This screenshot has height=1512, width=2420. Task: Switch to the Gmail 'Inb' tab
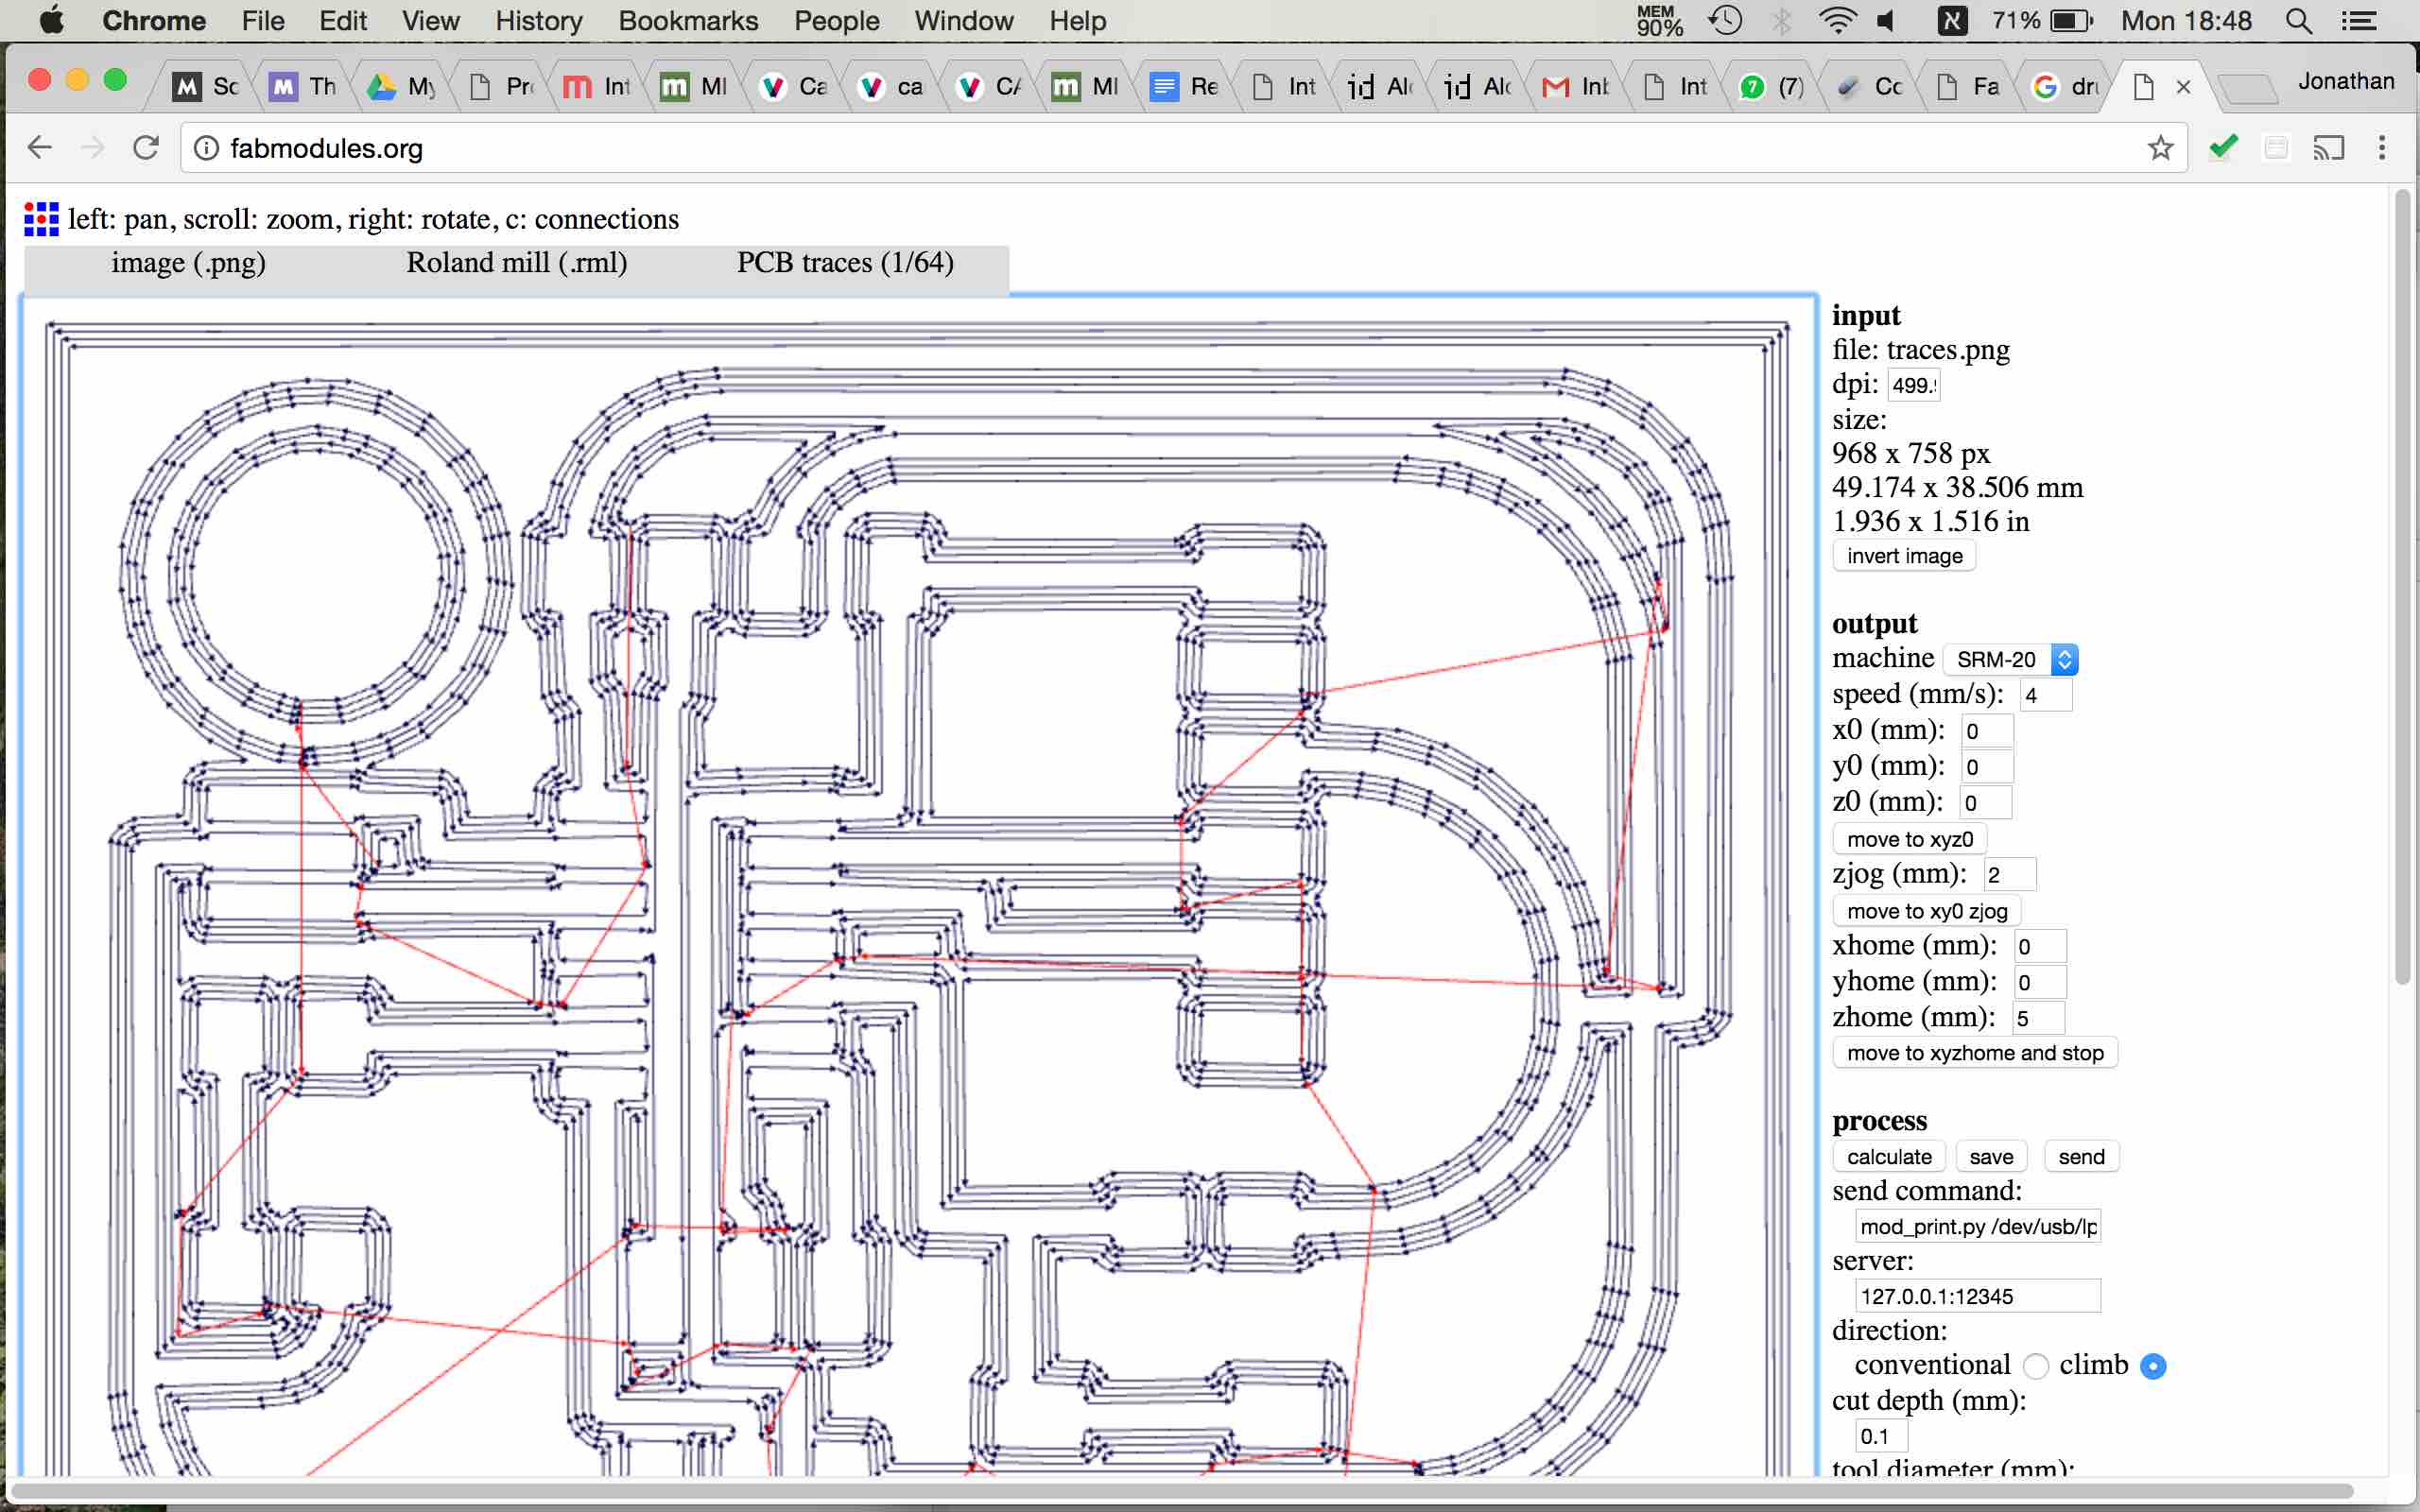[1577, 87]
